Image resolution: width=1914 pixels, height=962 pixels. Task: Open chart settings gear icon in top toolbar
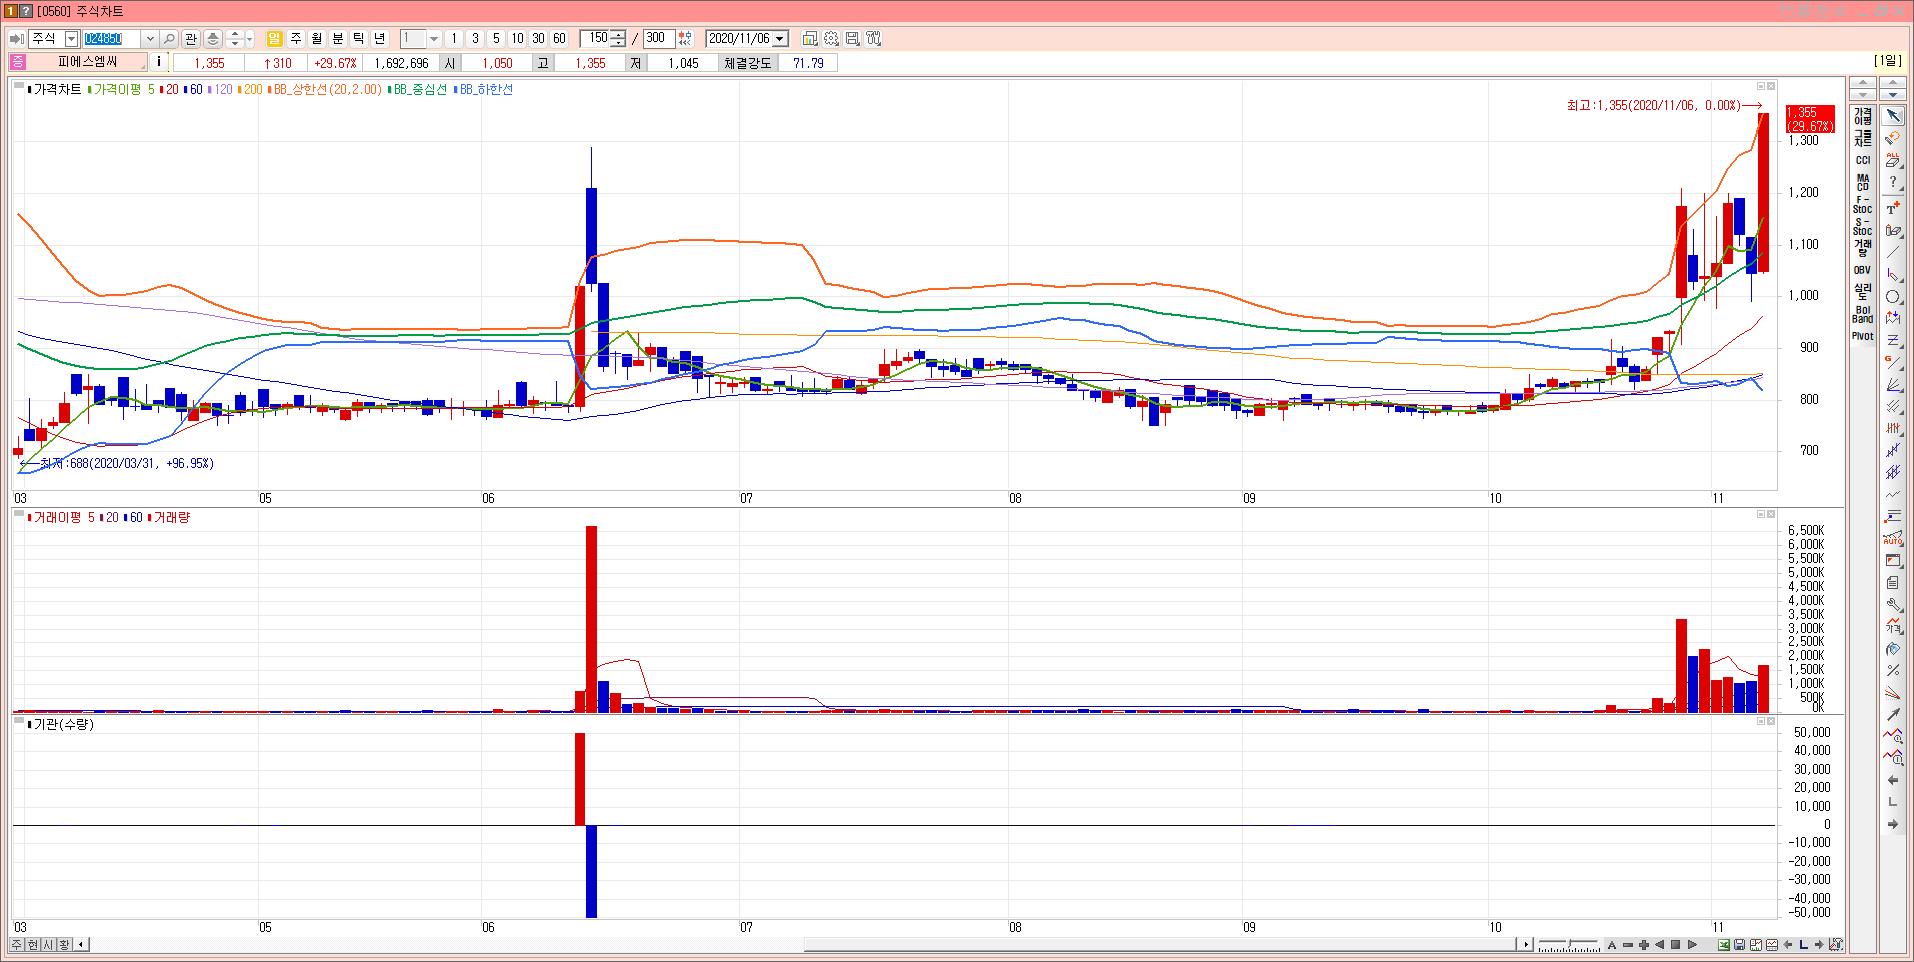pyautogui.click(x=831, y=38)
